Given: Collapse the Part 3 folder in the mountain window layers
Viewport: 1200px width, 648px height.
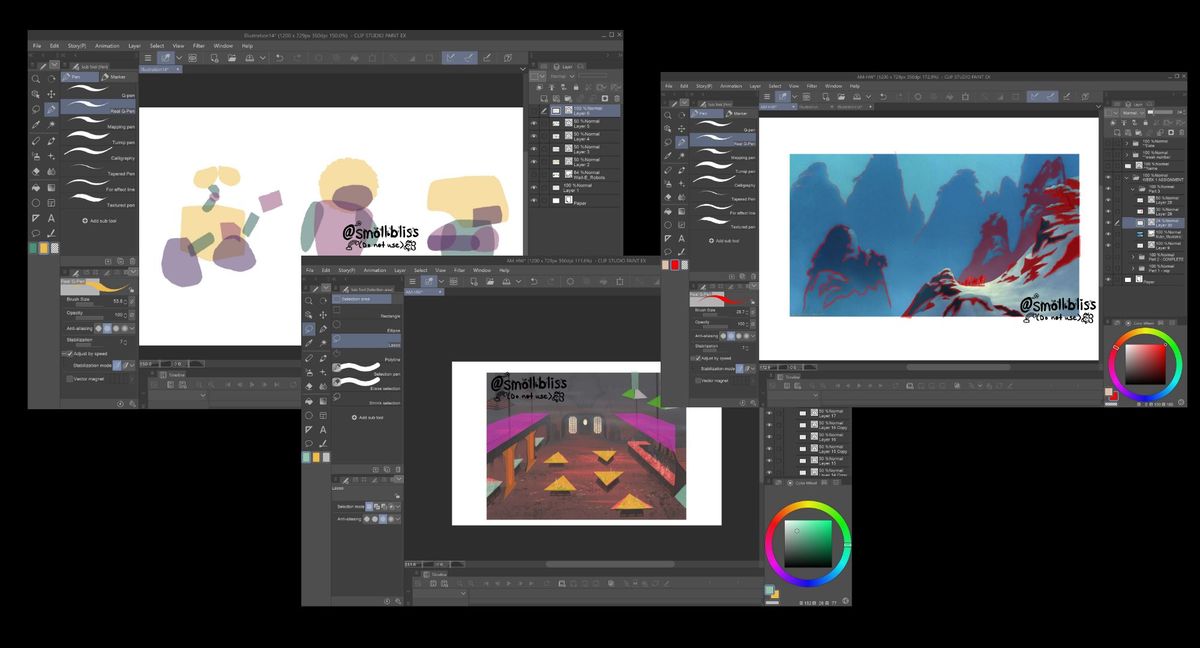Looking at the screenshot, I should 1134,187.
